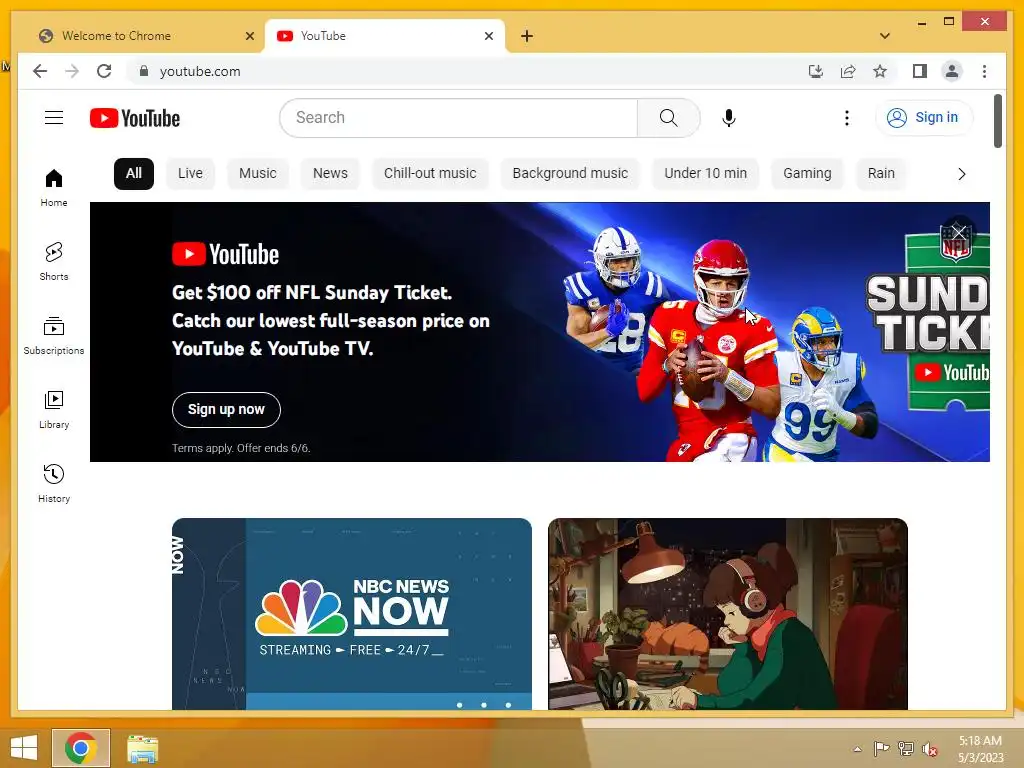
Task: Select the YouTube browser tab
Action: coord(385,36)
